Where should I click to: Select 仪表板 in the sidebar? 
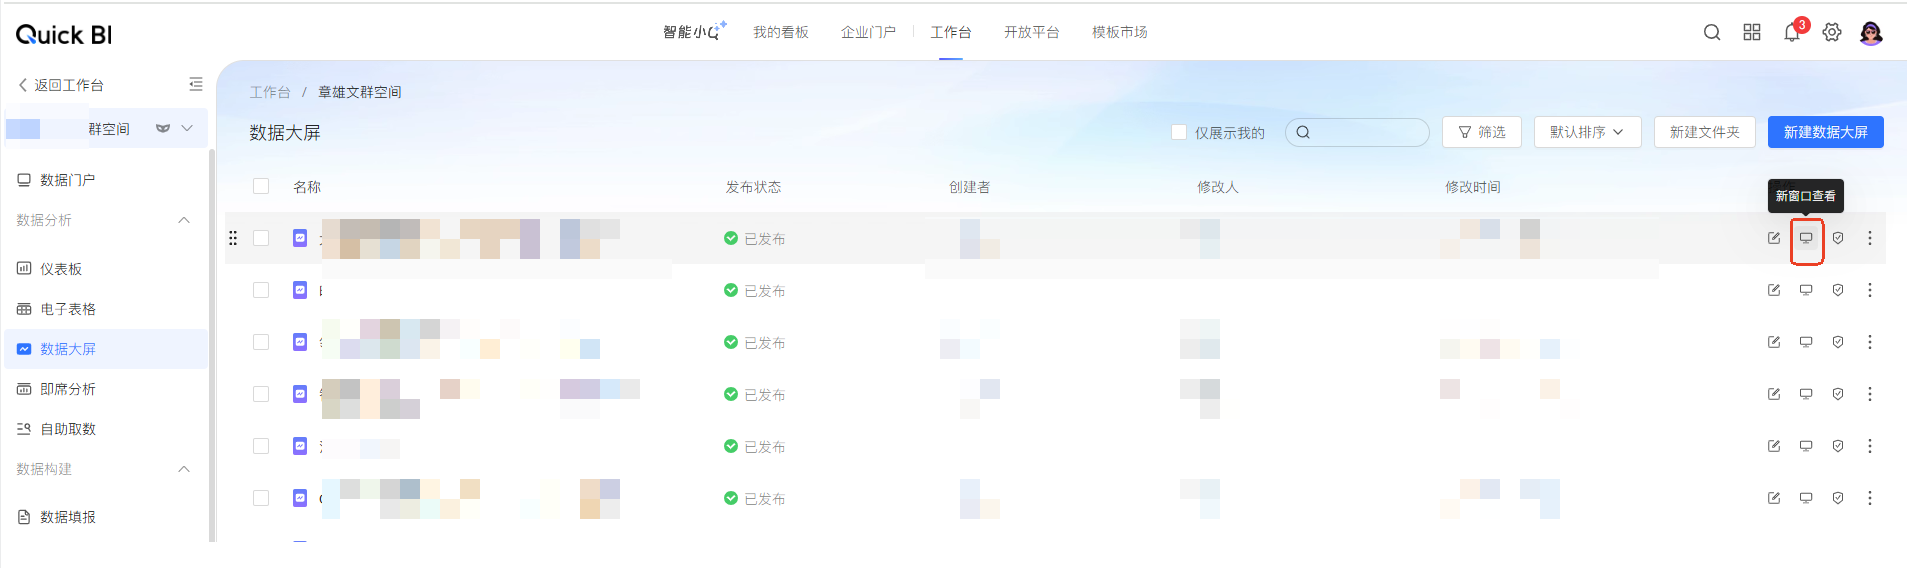61,269
